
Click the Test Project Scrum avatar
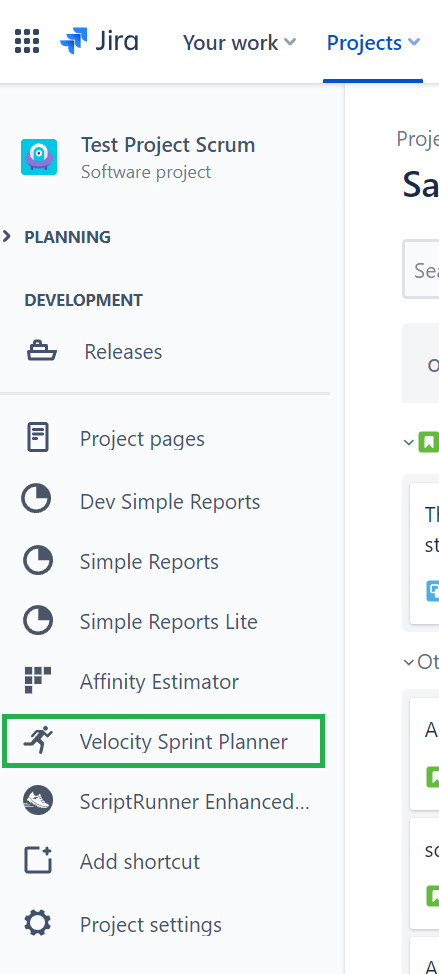(39, 157)
